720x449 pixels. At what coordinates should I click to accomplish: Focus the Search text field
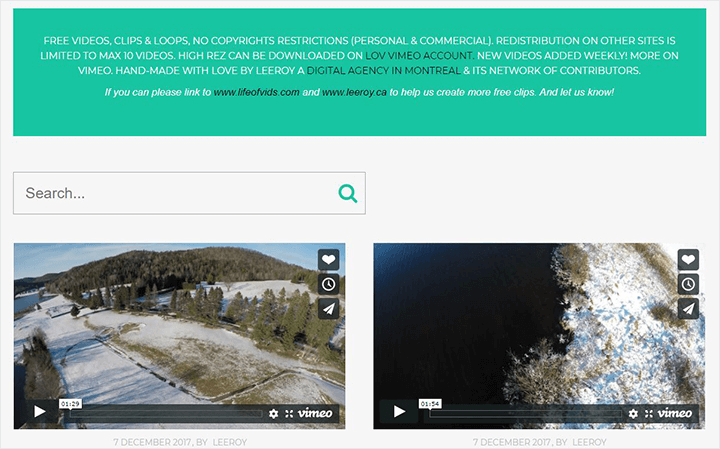point(175,193)
